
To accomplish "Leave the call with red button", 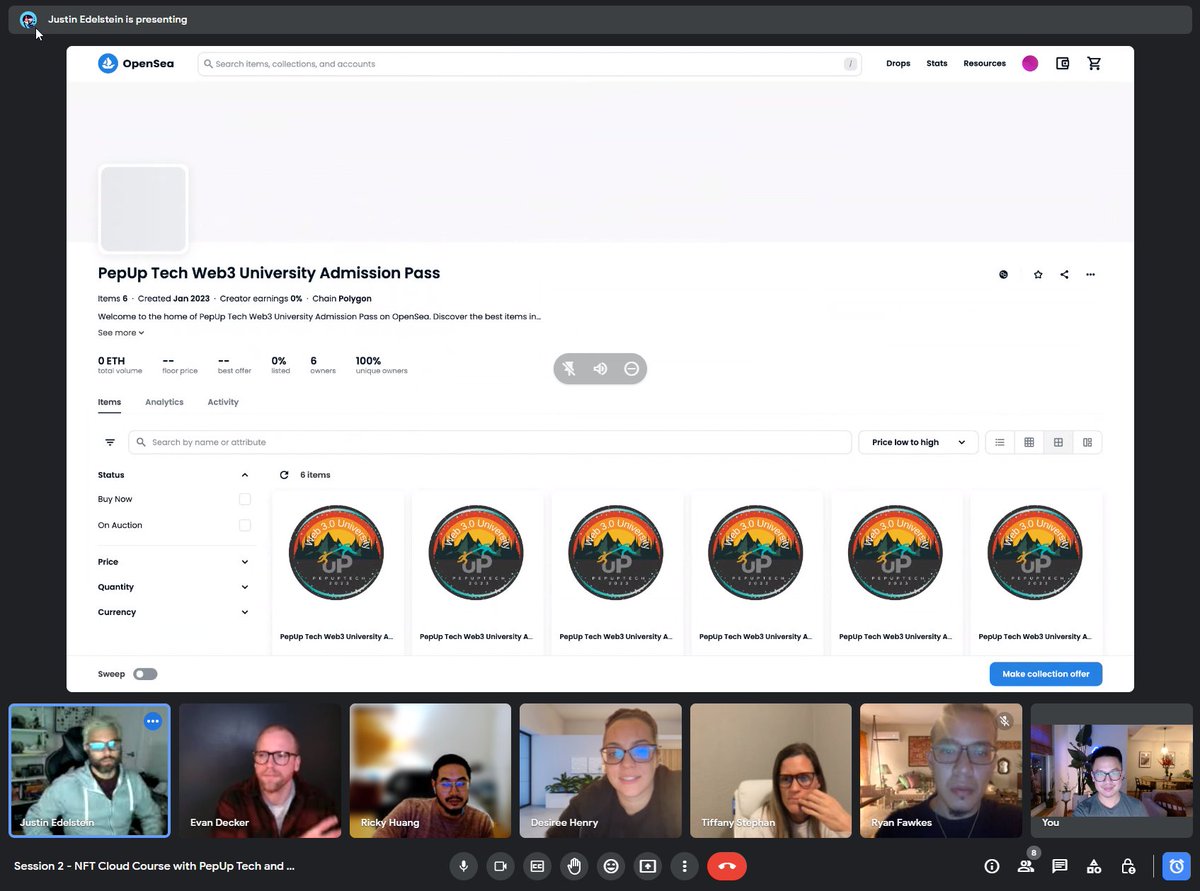I will click(727, 866).
